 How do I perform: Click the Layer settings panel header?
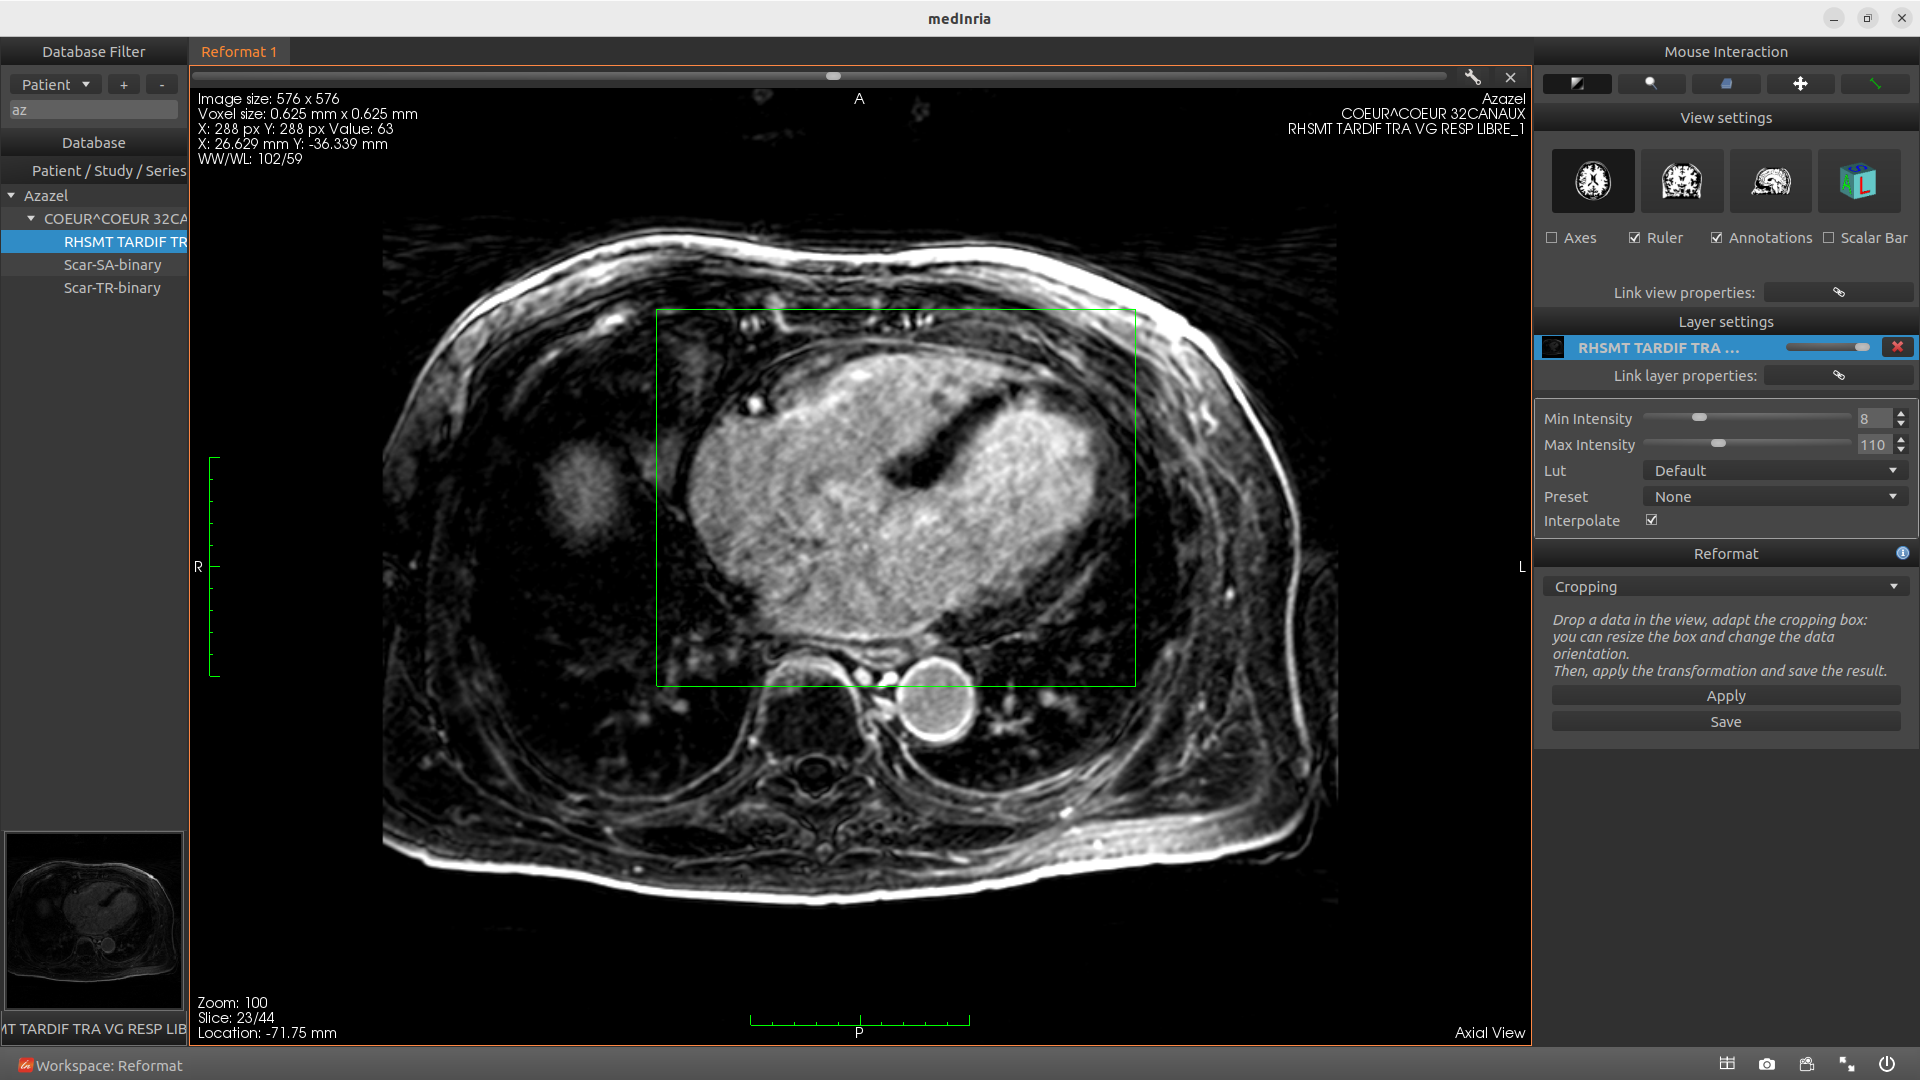point(1725,322)
